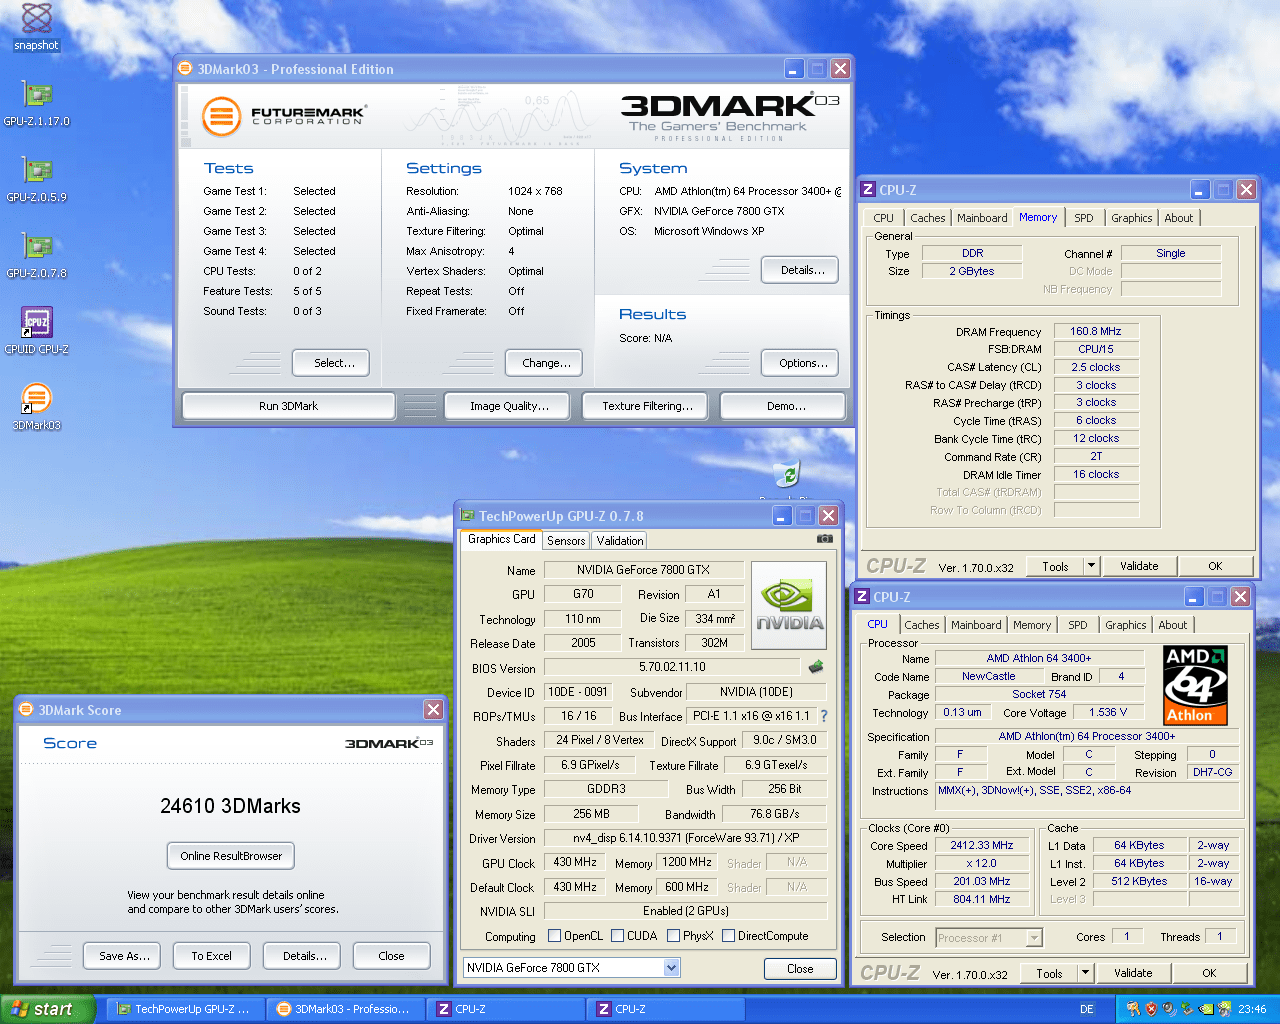Click 3DMark Score window title icon
This screenshot has height=1024, width=1280.
pyautogui.click(x=26, y=710)
